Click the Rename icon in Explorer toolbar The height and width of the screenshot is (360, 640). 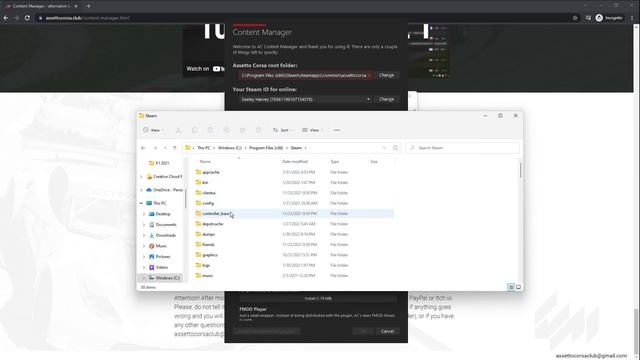[226, 130]
